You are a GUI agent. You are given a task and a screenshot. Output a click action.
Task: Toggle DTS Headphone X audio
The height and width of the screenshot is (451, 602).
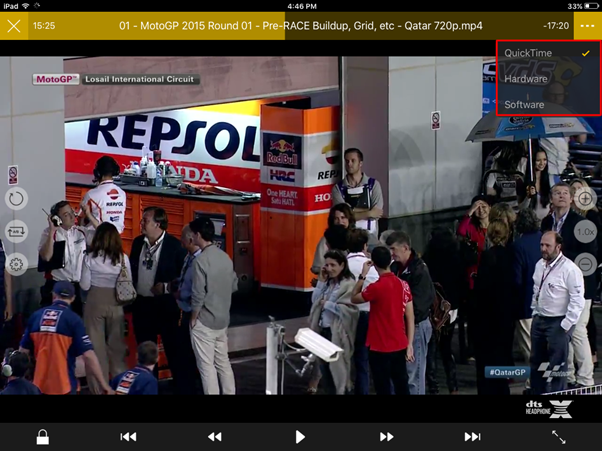(x=549, y=409)
